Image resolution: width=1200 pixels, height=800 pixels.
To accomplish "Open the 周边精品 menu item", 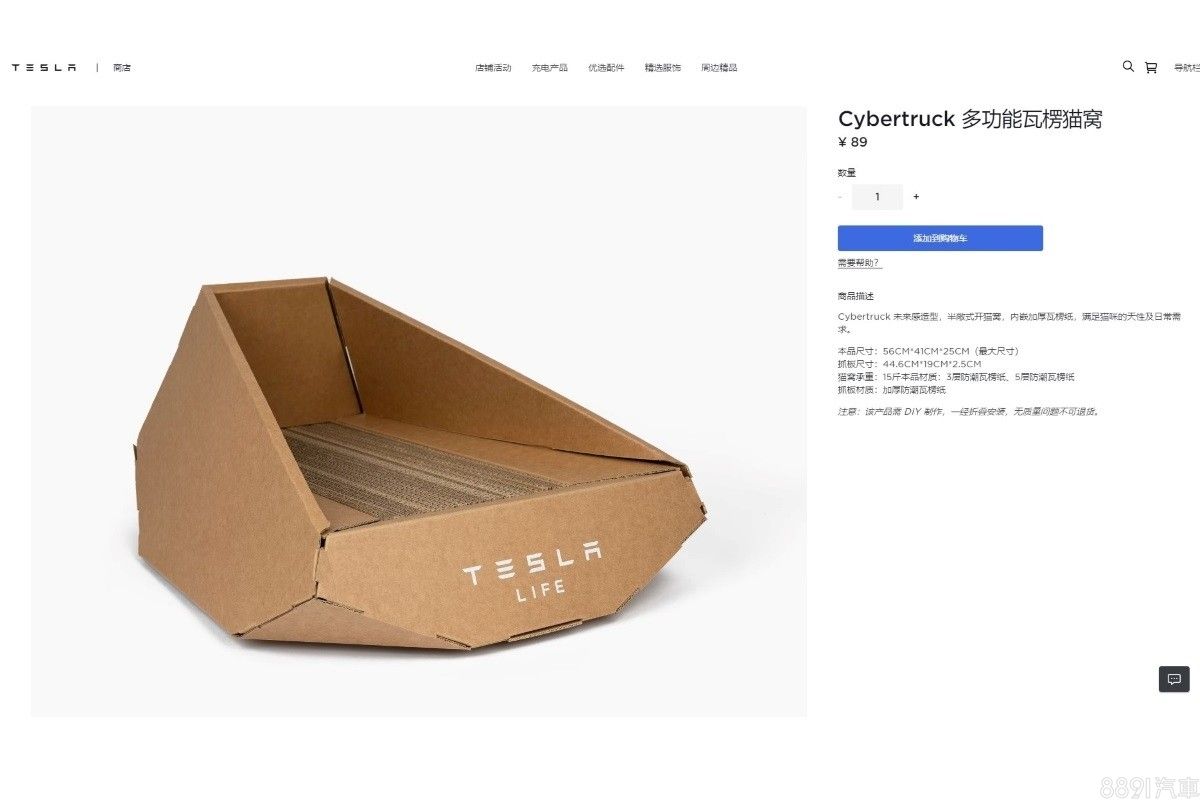I will point(719,68).
